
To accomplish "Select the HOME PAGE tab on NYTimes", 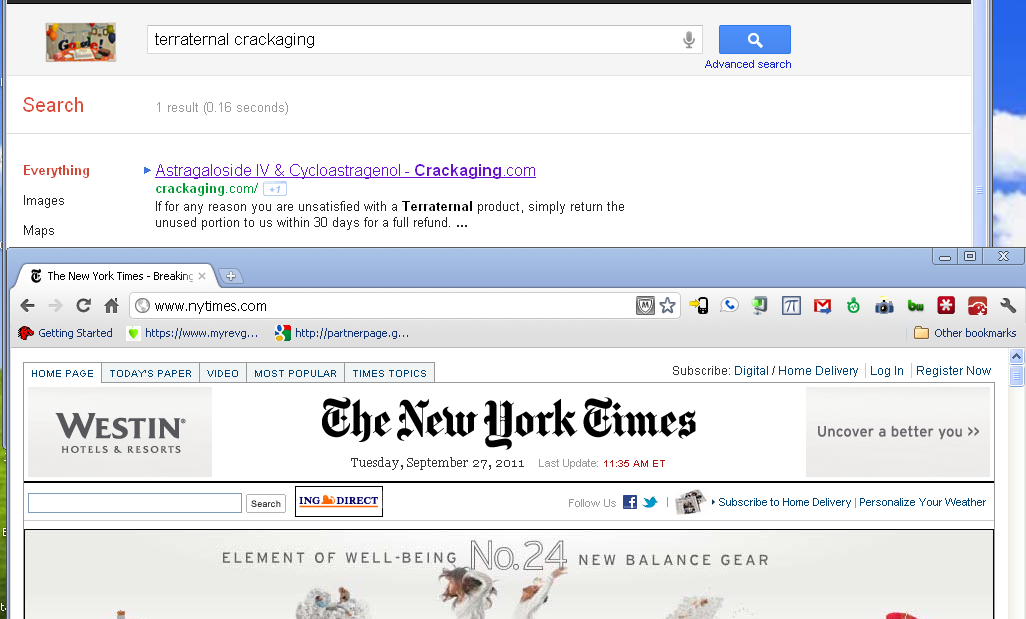I will click(63, 373).
